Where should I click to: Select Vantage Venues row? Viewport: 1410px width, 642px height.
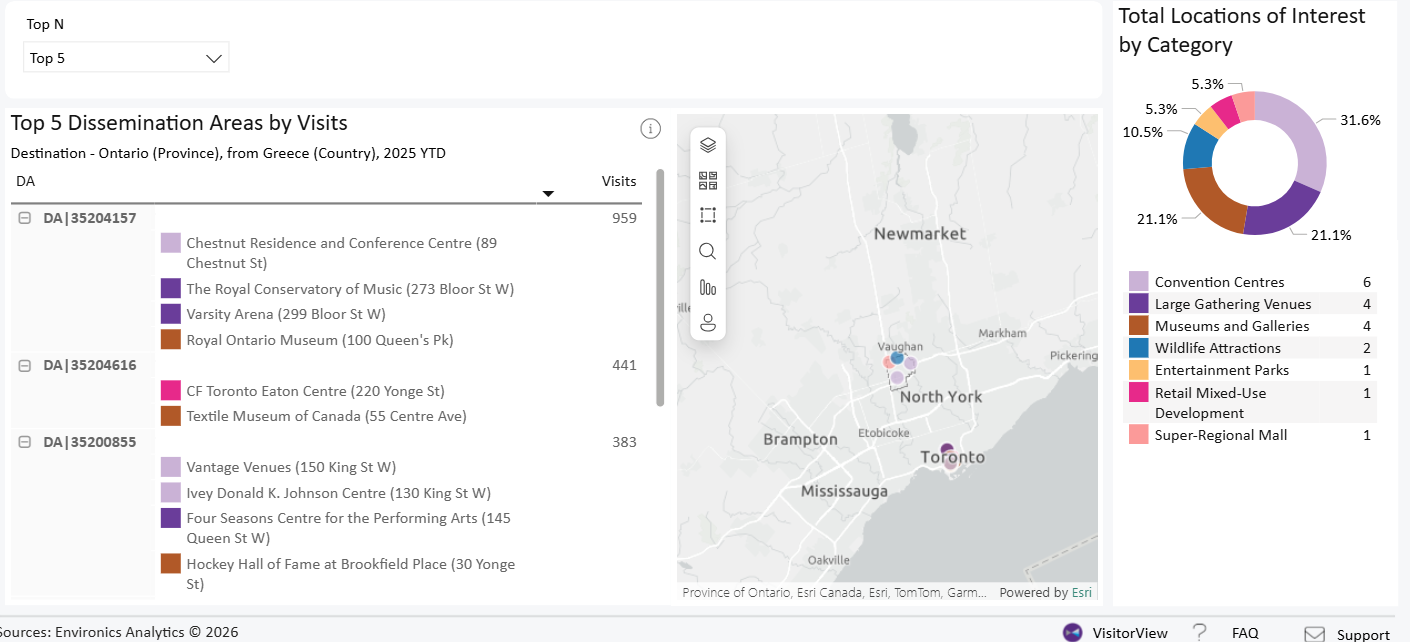279,467
